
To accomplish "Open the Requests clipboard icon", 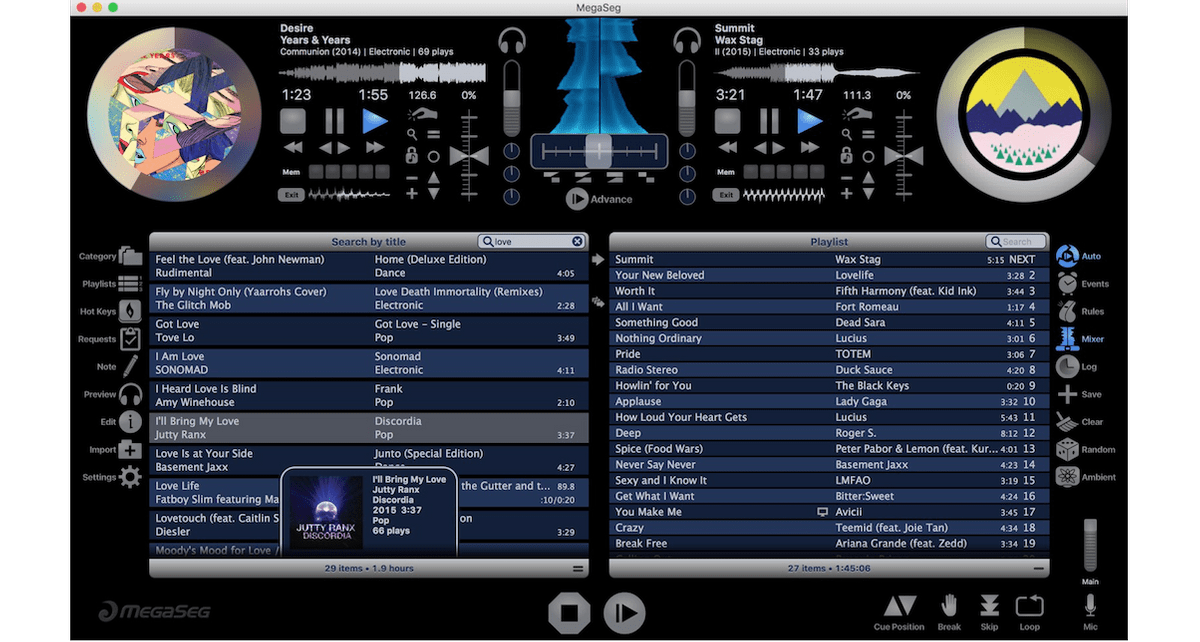I will click(130, 339).
